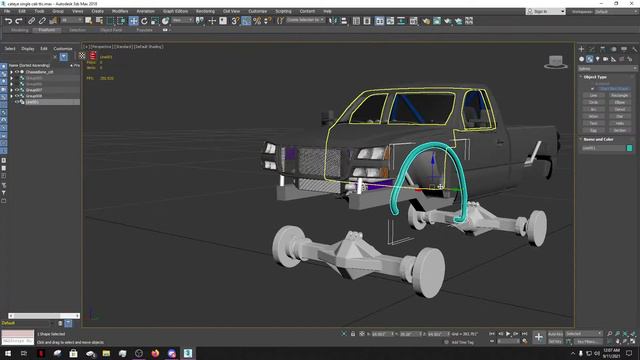Open the selection filter All dropdown
Viewport: 640px width, 360px height.
71,20
